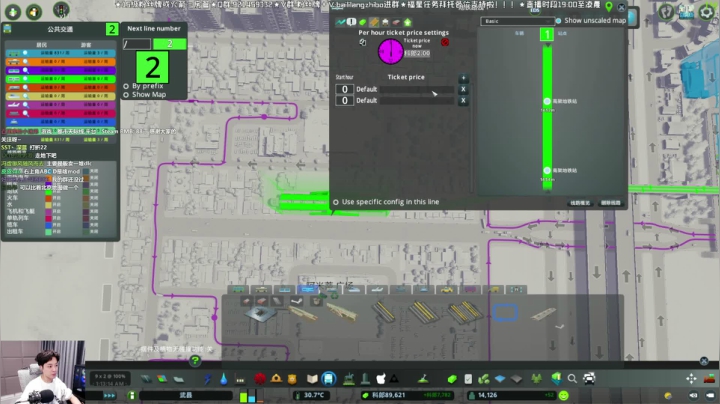This screenshot has width=720, height=404.
Task: Remove the second Default ticket price row
Action: point(463,100)
